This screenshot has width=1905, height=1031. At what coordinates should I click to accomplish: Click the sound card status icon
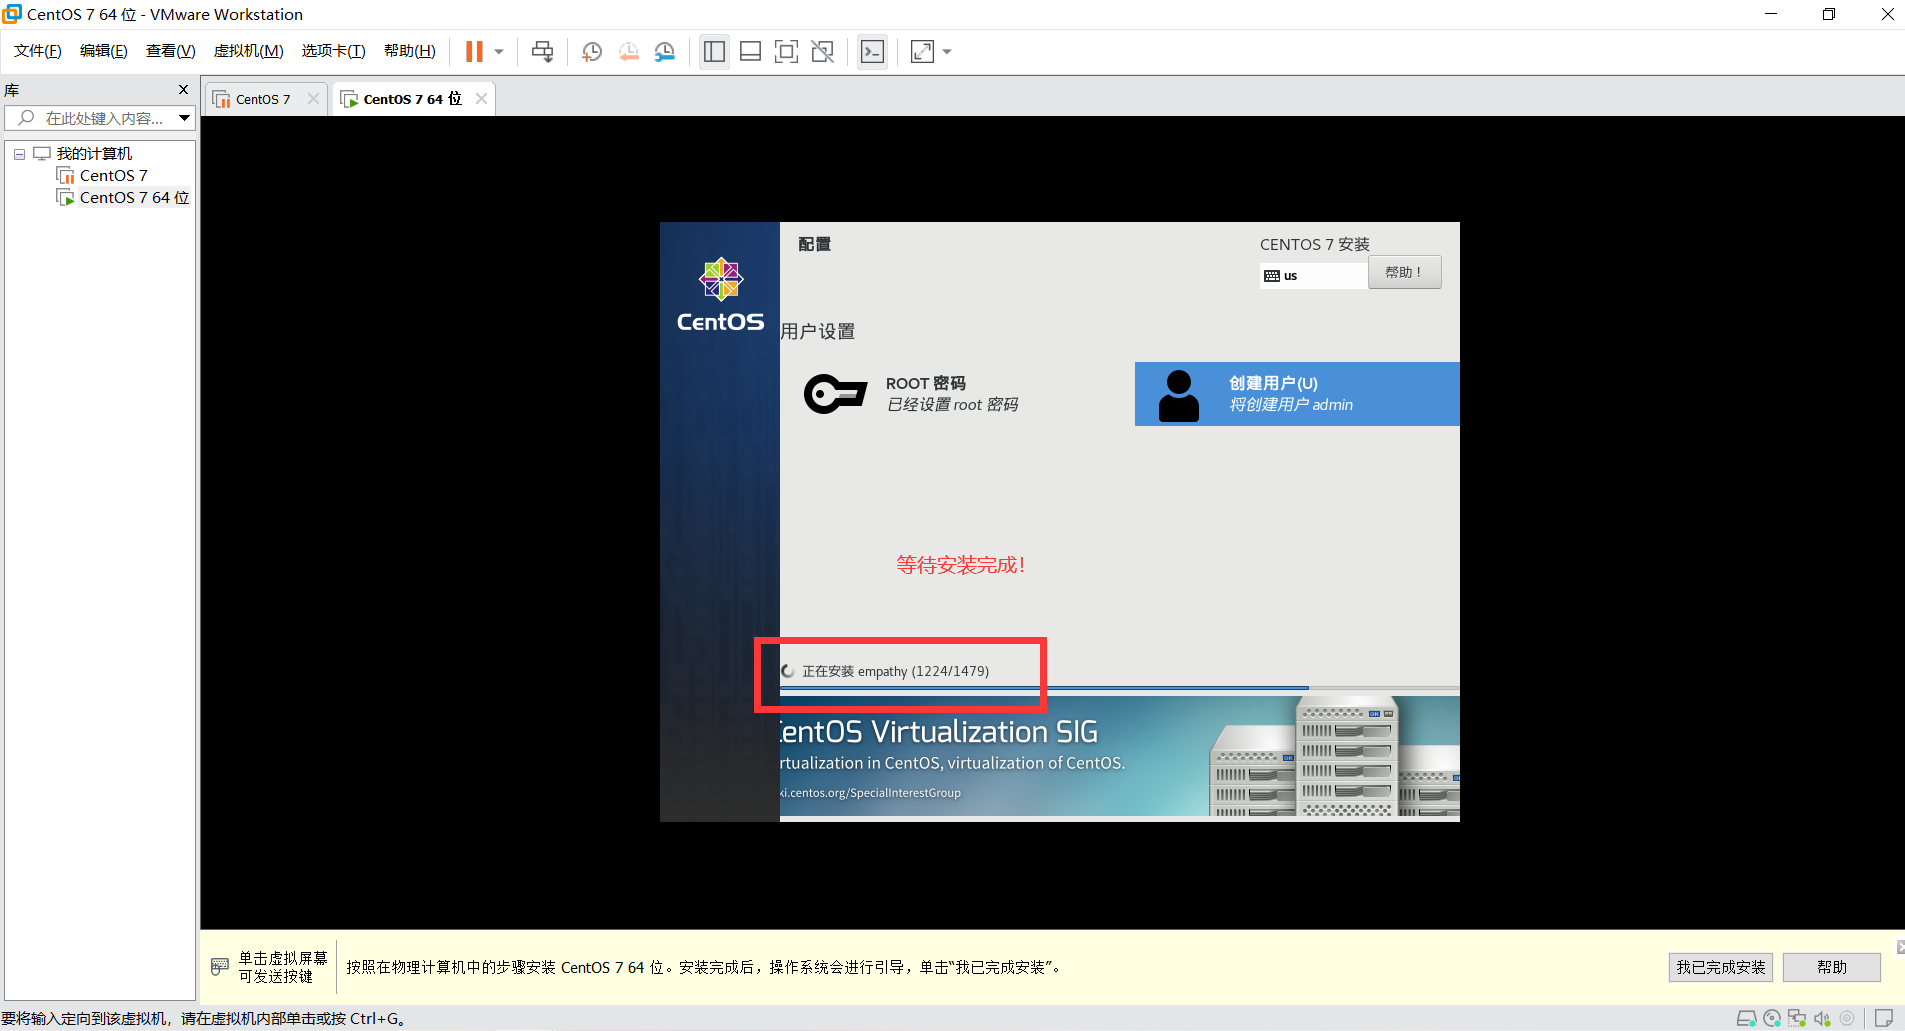[x=1822, y=1019]
